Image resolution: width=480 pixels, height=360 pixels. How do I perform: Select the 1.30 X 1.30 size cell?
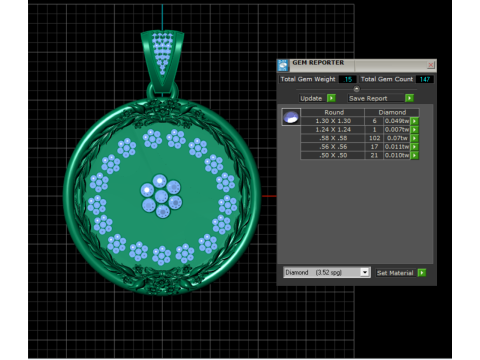point(333,121)
